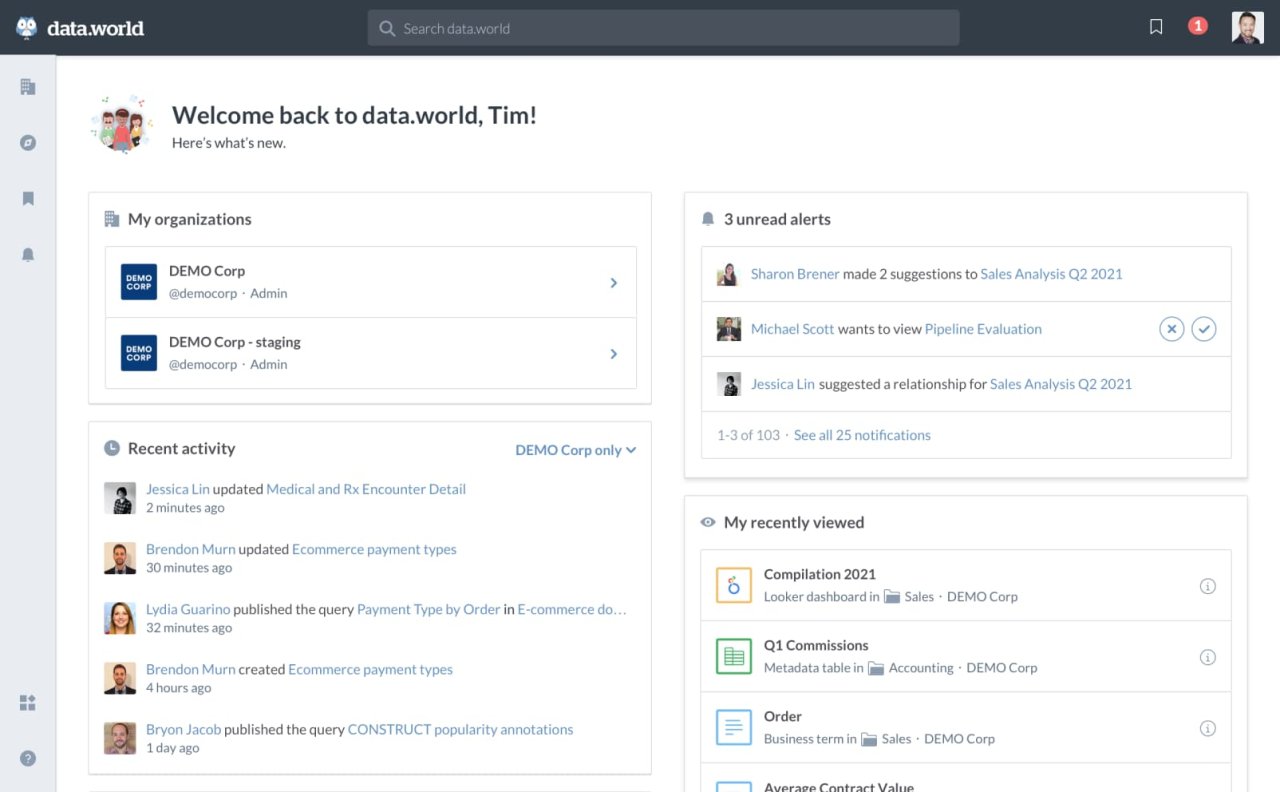The width and height of the screenshot is (1280, 792).
Task: Open Michael Scott's profile link
Action: [792, 329]
